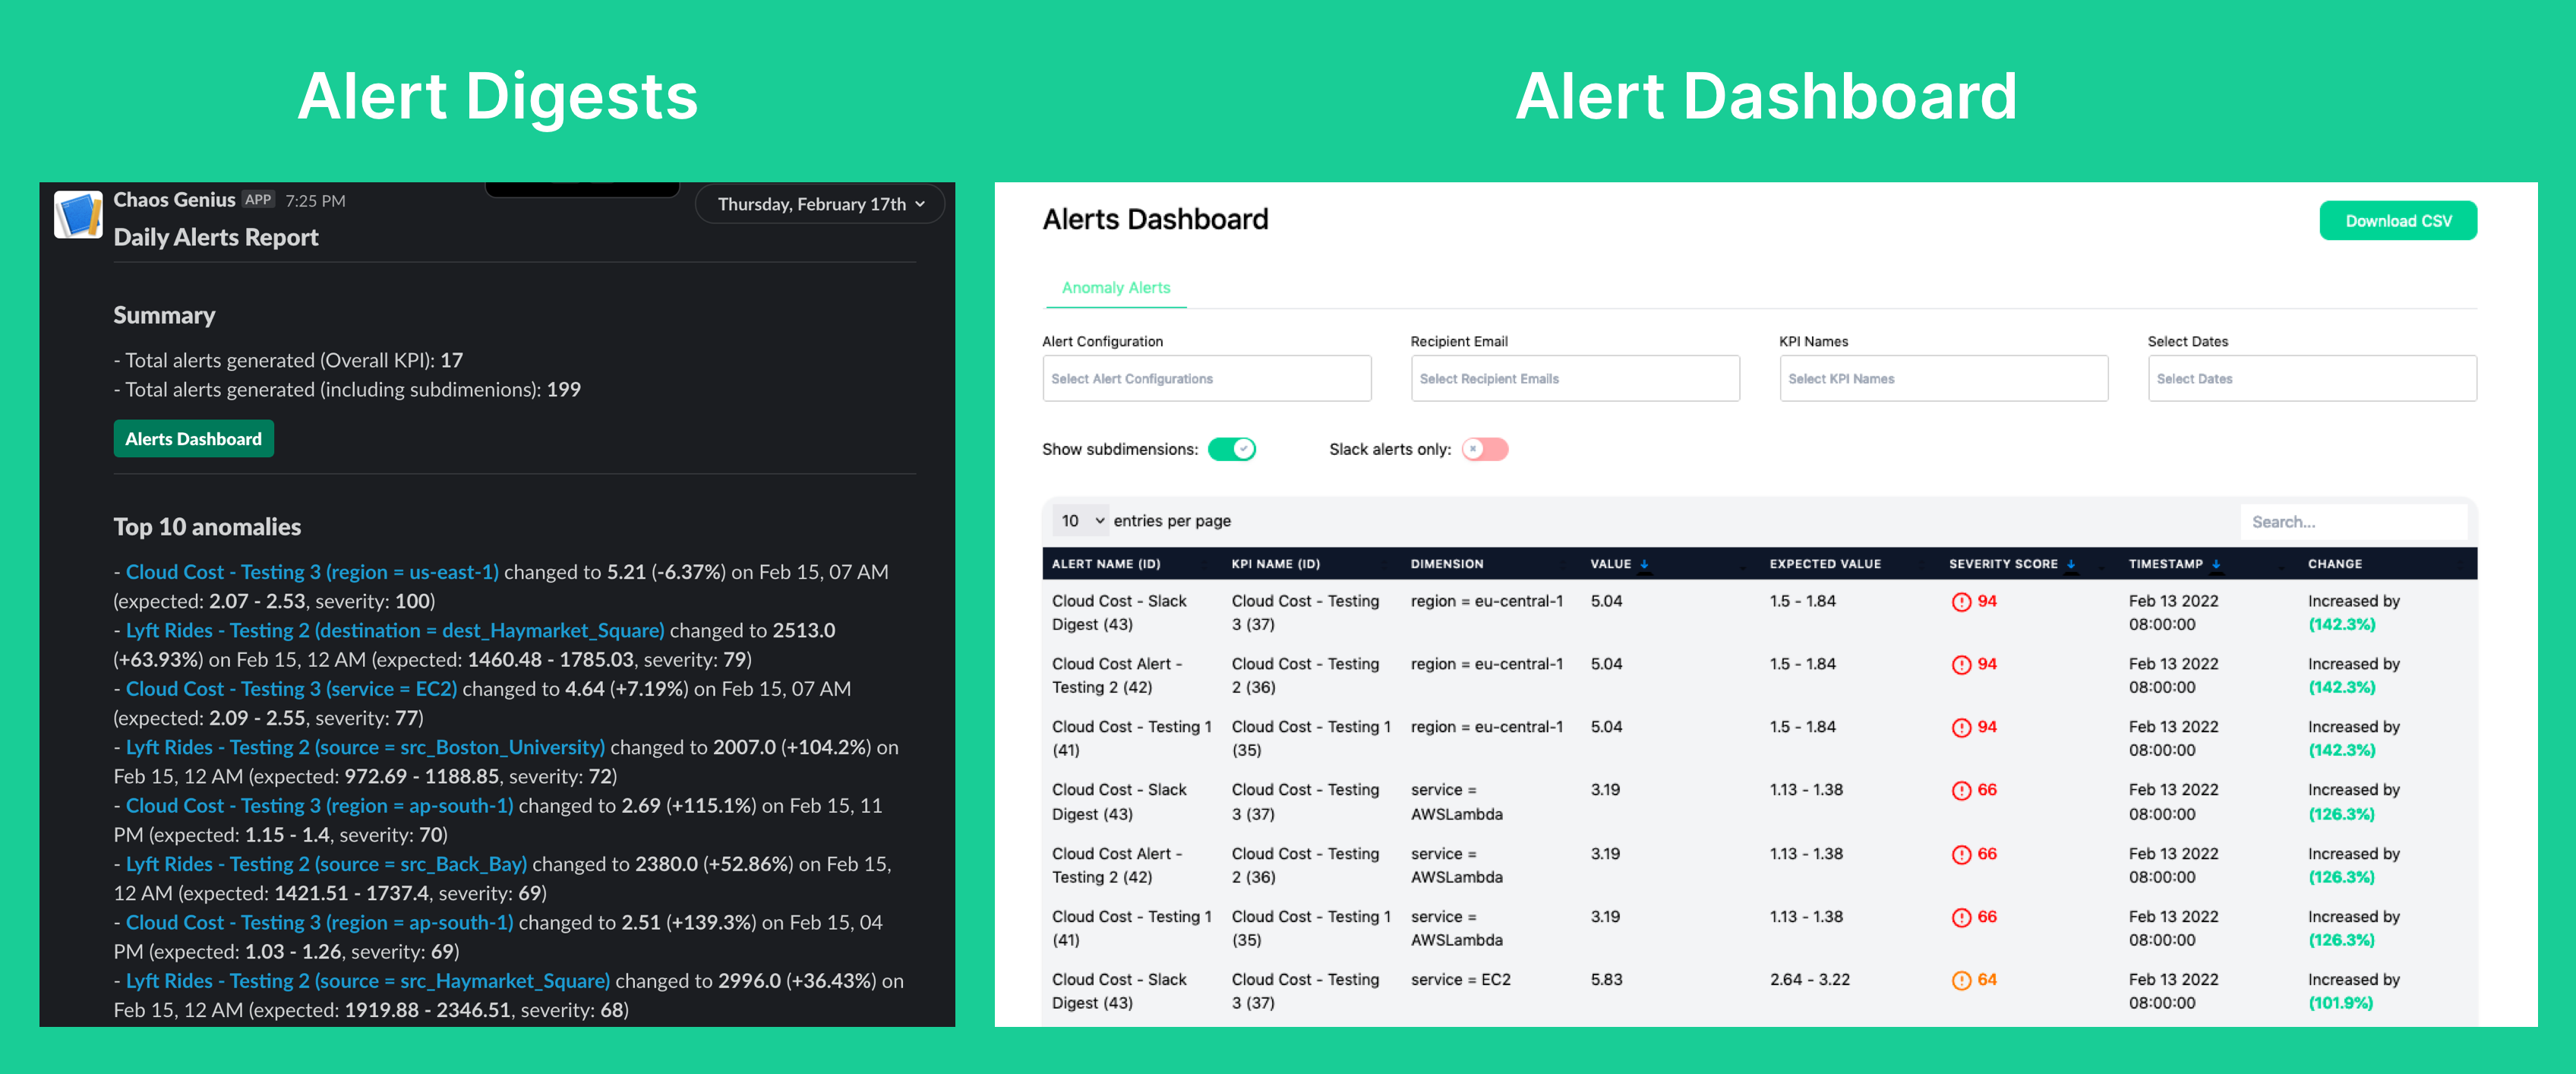
Task: Click the Download CSV button
Action: click(x=2397, y=221)
